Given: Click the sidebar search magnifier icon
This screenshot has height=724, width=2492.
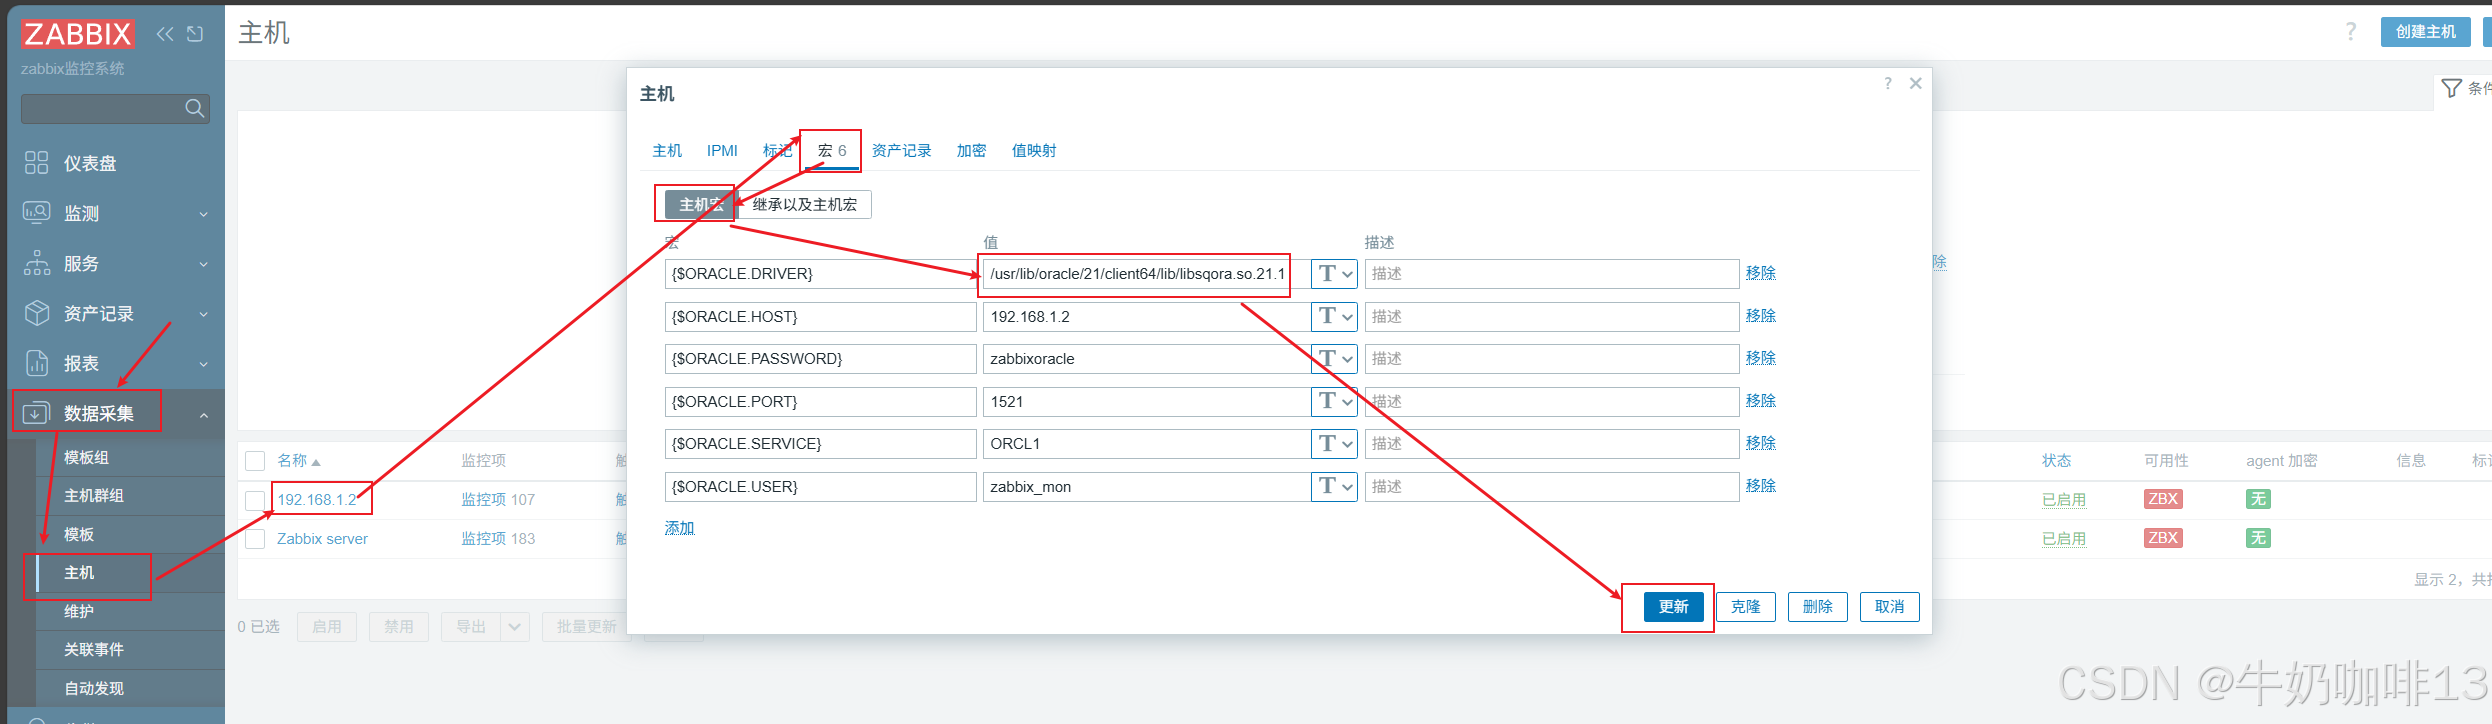Looking at the screenshot, I should tap(195, 108).
